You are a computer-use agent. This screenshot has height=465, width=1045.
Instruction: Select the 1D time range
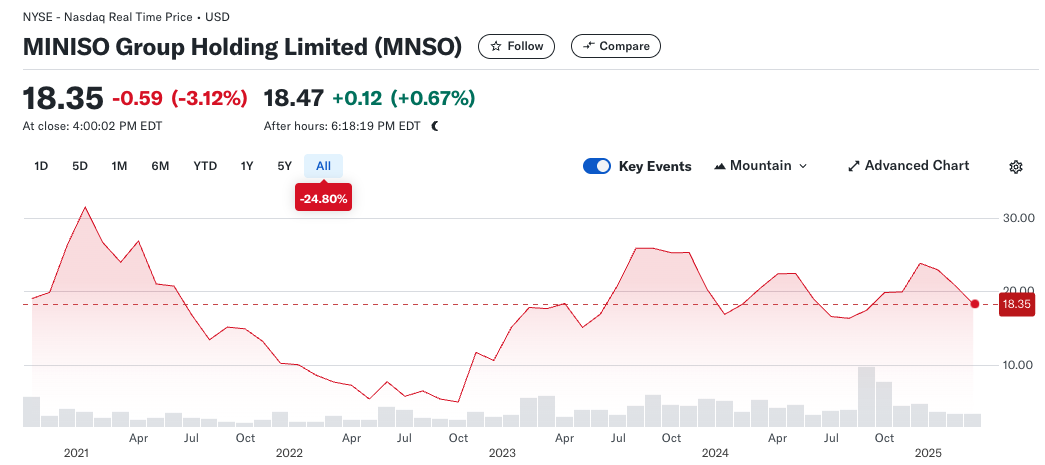point(41,166)
